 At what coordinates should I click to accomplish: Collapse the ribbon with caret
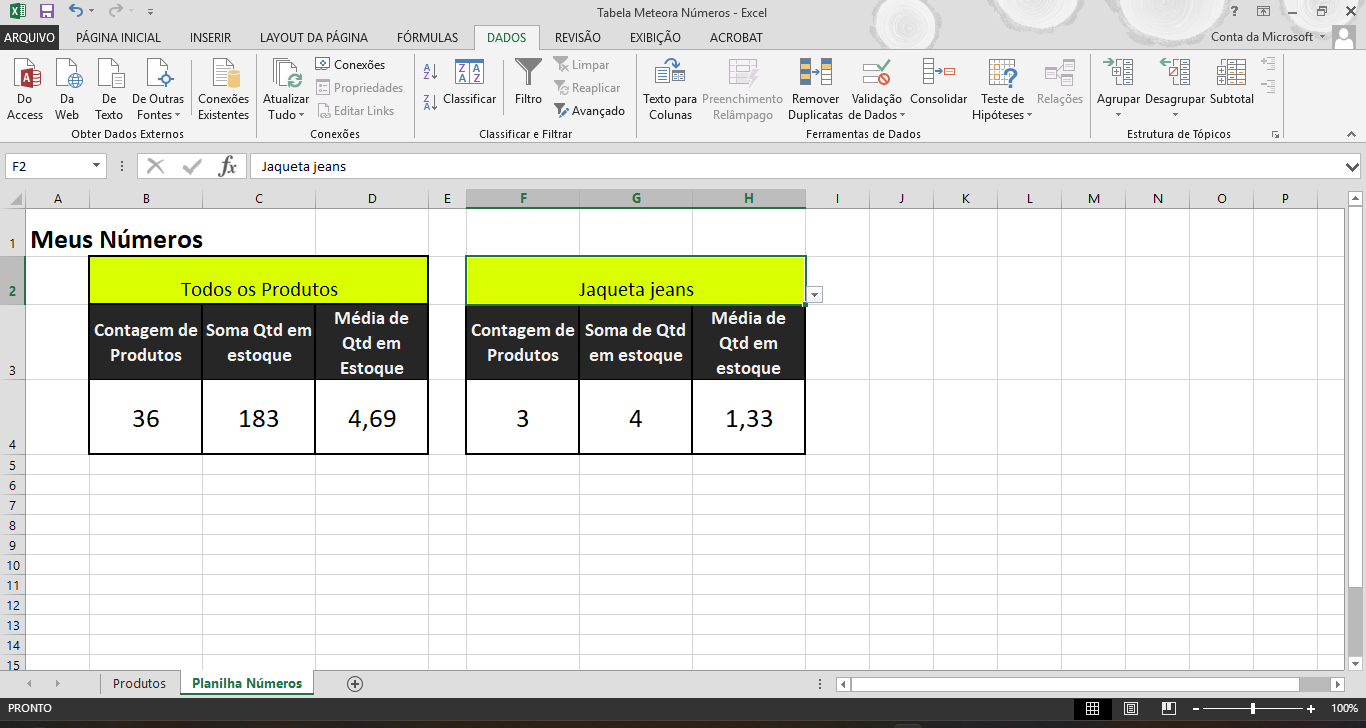pos(1352,133)
